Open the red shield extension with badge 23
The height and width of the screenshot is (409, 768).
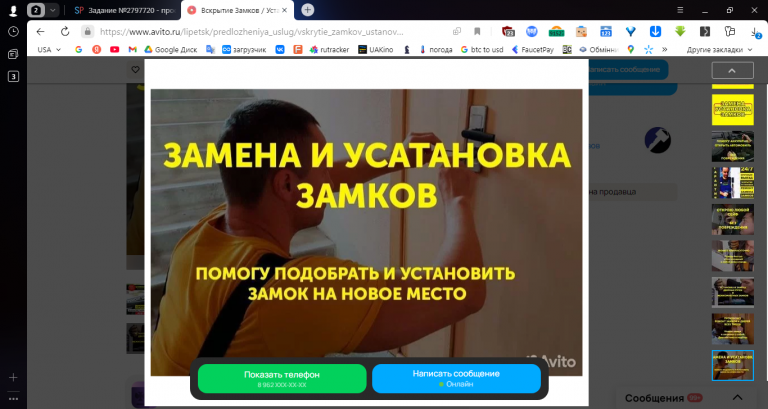click(x=508, y=31)
